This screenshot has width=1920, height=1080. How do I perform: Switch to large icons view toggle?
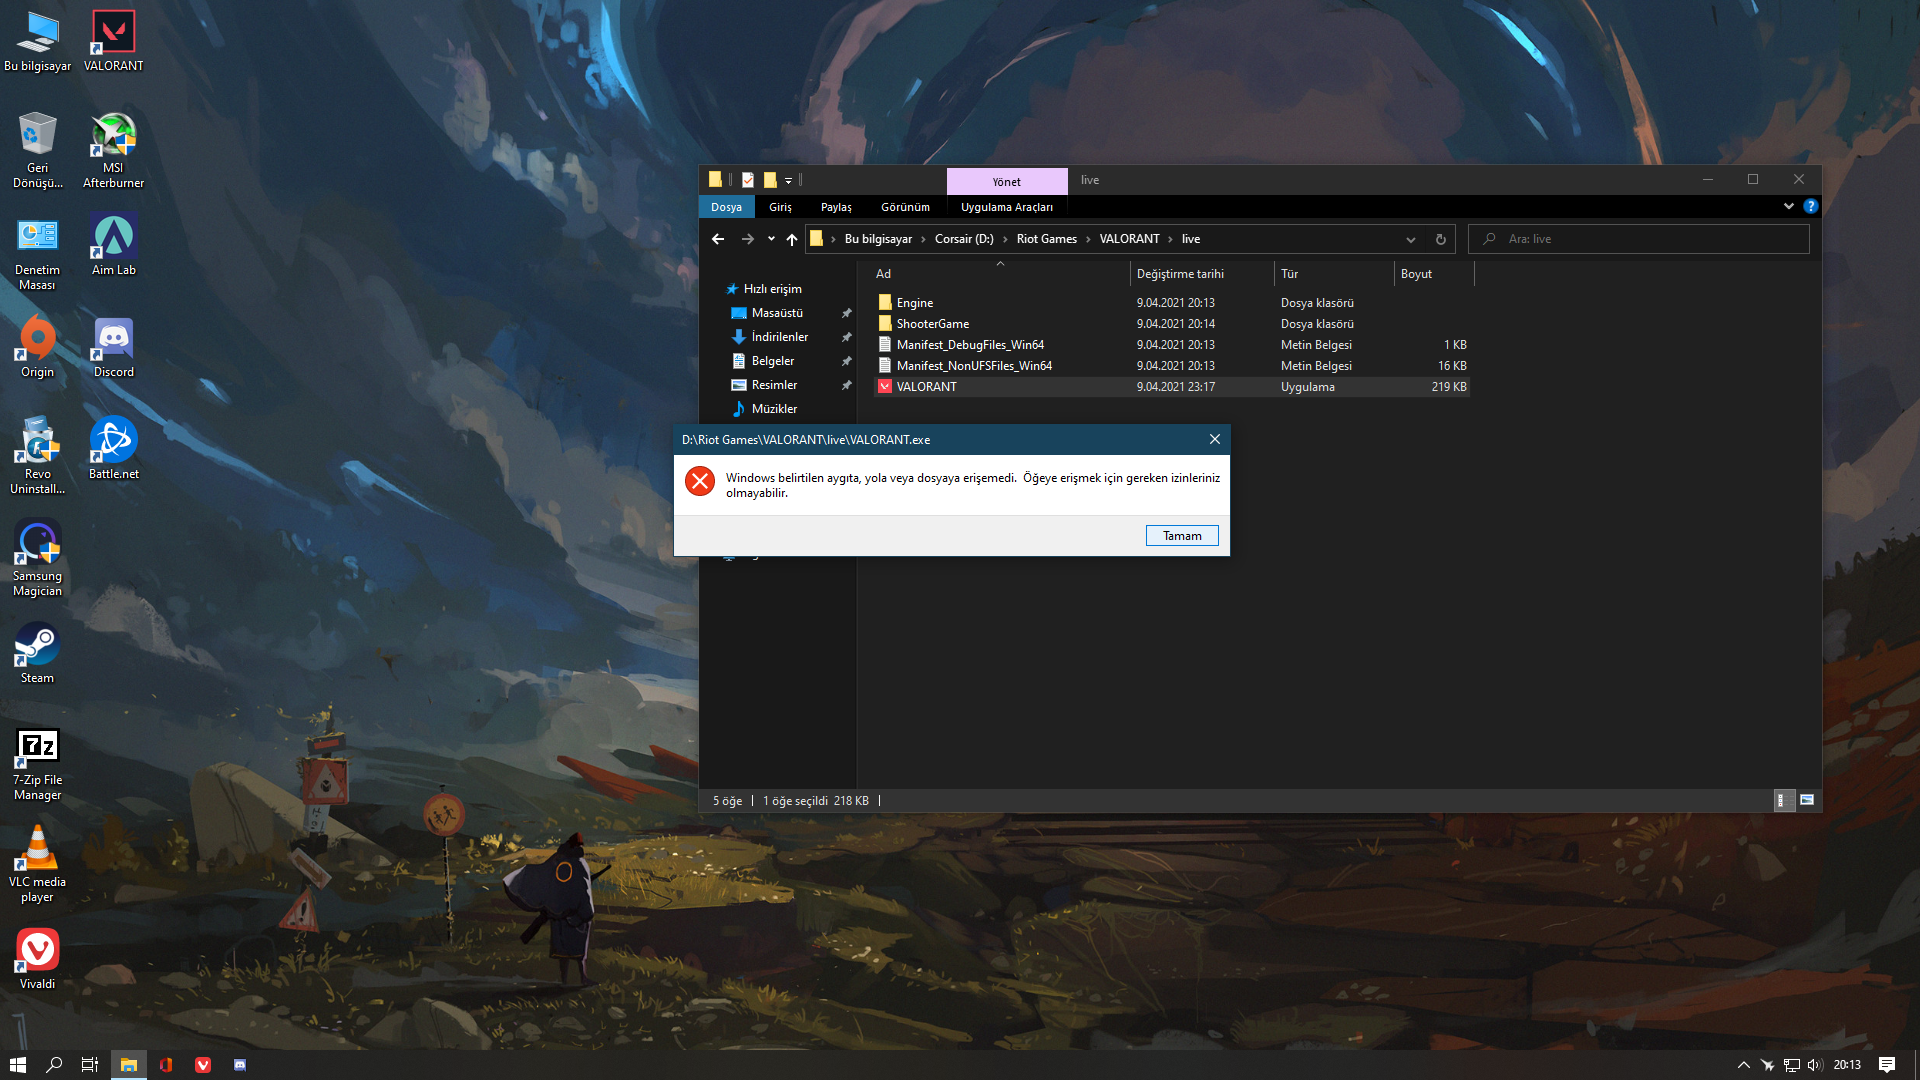coord(1807,800)
